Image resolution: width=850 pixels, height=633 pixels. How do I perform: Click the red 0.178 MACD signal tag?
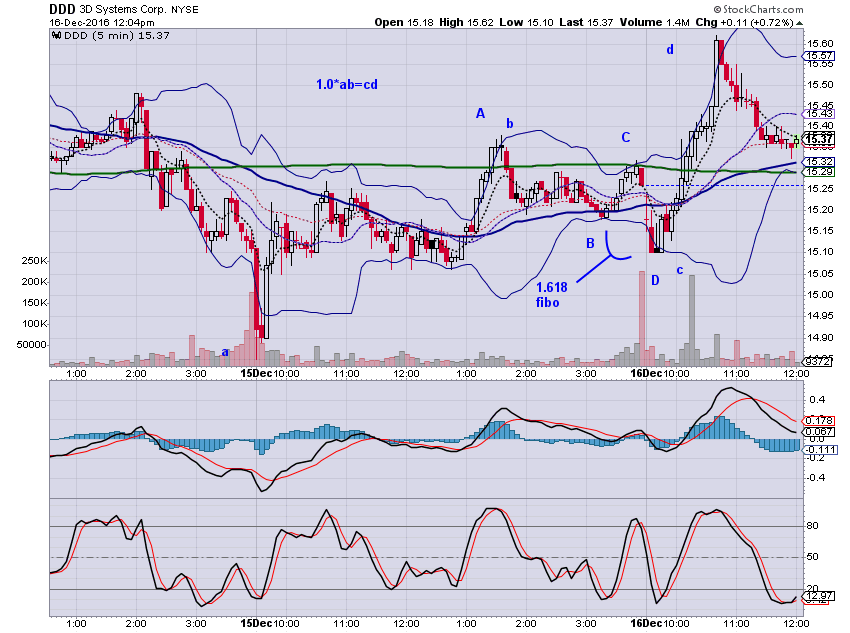pyautogui.click(x=819, y=421)
